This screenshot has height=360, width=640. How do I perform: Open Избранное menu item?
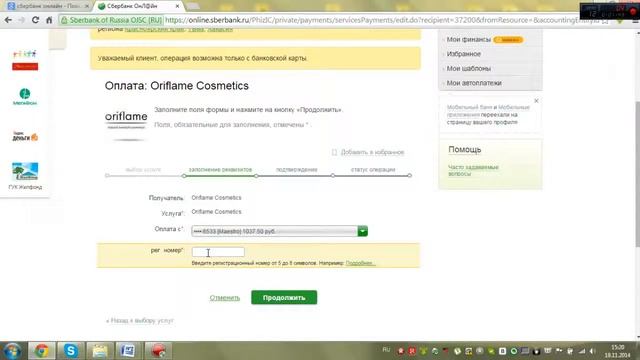click(464, 54)
